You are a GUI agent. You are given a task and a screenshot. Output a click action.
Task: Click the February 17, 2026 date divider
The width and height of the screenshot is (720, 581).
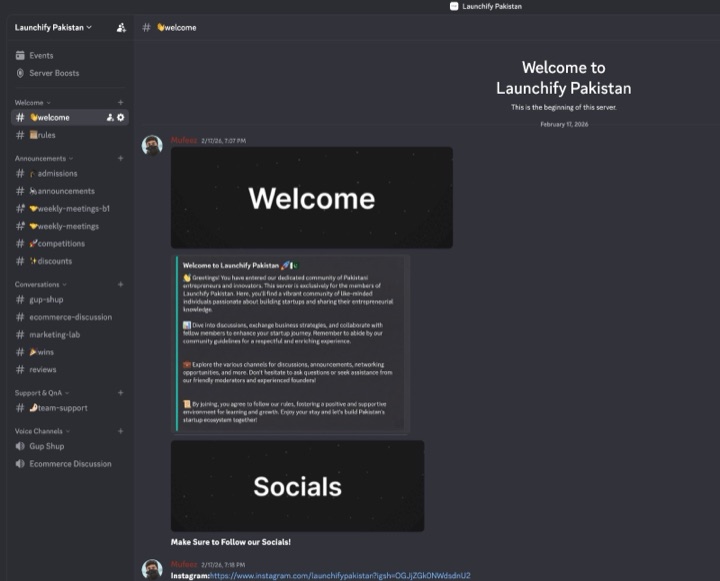pyautogui.click(x=564, y=124)
